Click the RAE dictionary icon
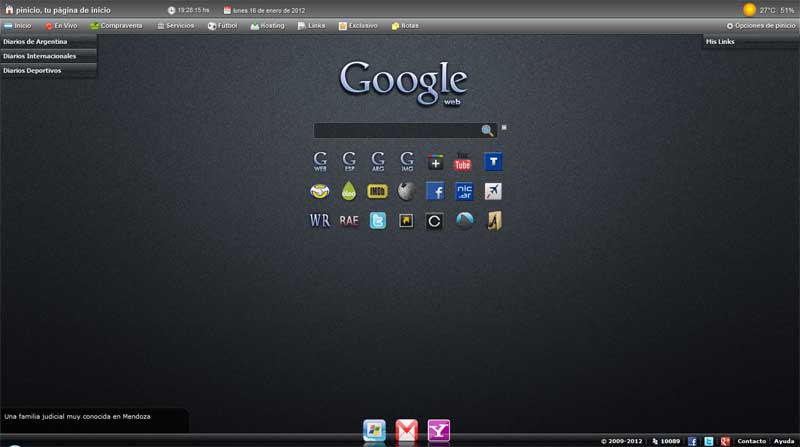The width and height of the screenshot is (800, 447). [348, 221]
